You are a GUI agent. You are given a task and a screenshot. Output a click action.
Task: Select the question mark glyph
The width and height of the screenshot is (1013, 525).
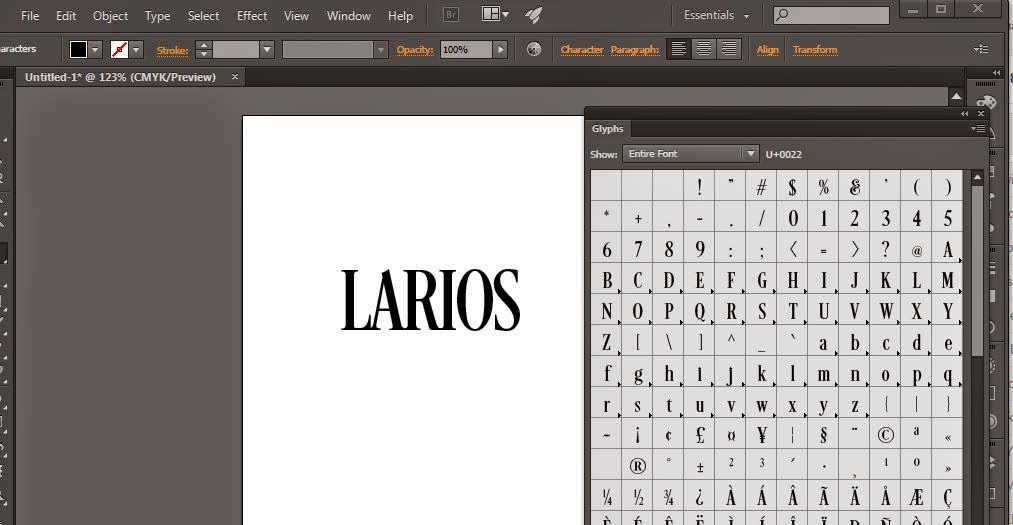coord(885,249)
